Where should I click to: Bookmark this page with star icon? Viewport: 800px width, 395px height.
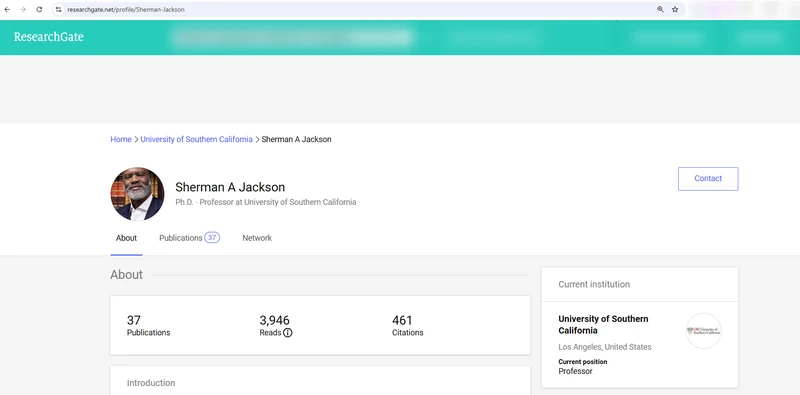(x=675, y=9)
